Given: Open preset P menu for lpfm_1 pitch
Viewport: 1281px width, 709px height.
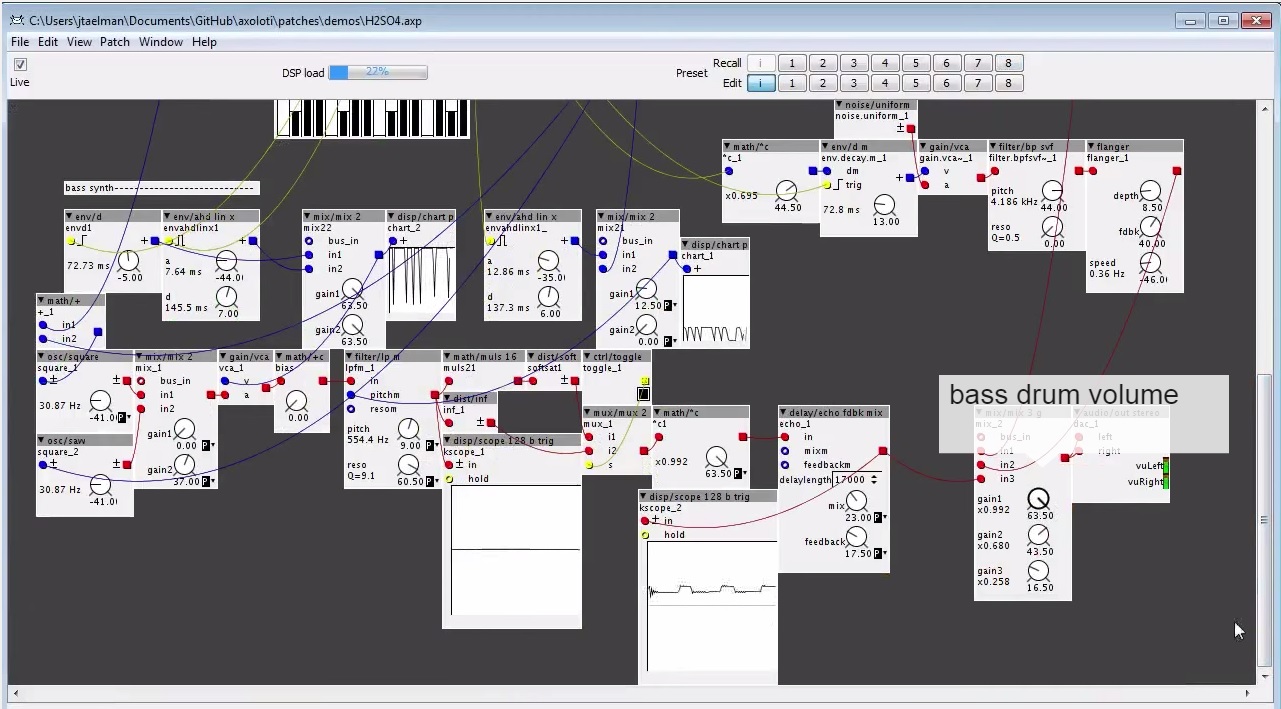Looking at the screenshot, I should coord(434,446).
